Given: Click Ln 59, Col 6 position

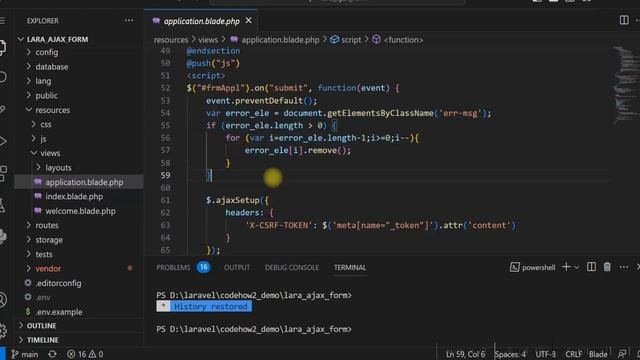Looking at the screenshot, I should [x=466, y=354].
